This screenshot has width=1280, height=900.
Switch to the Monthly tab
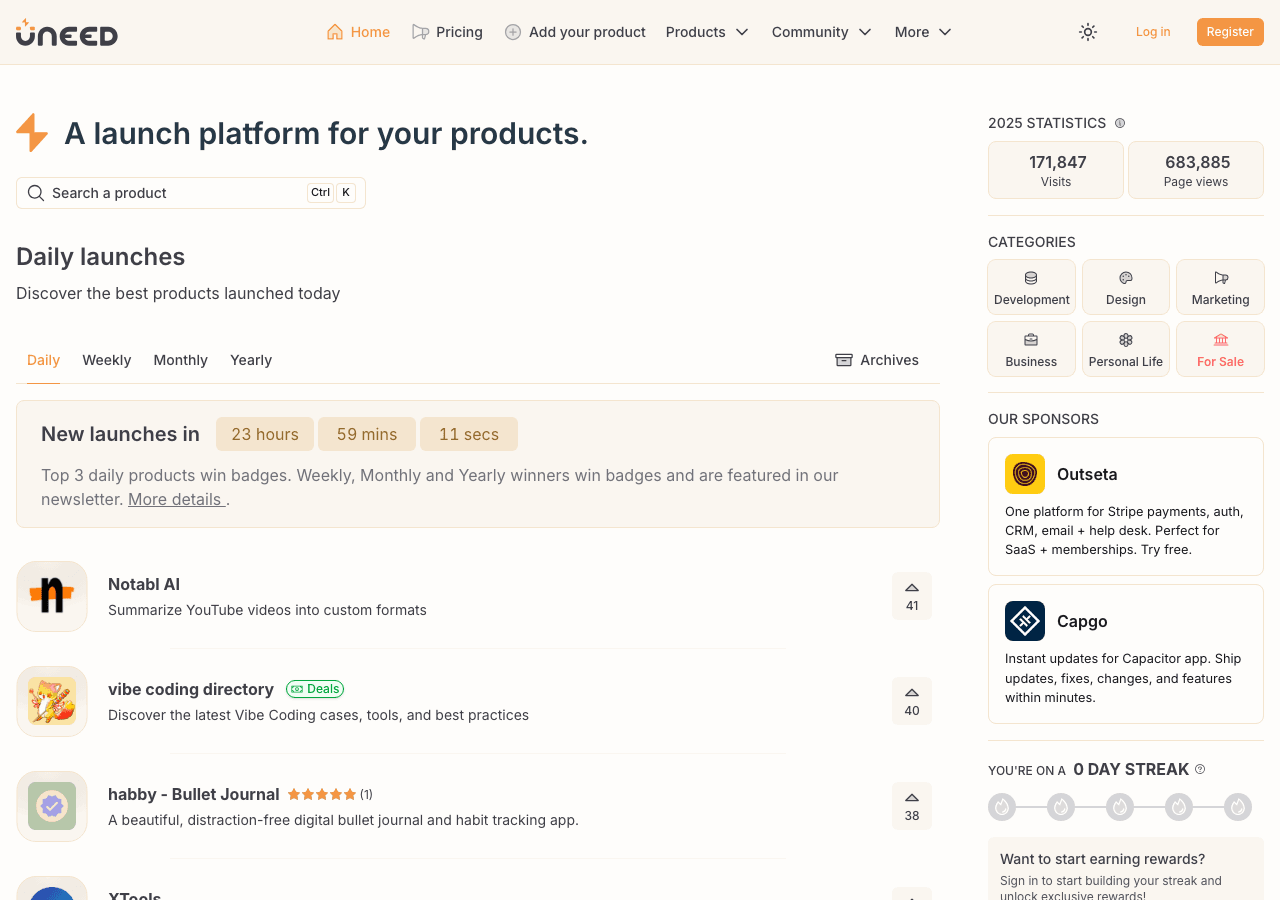coord(181,360)
